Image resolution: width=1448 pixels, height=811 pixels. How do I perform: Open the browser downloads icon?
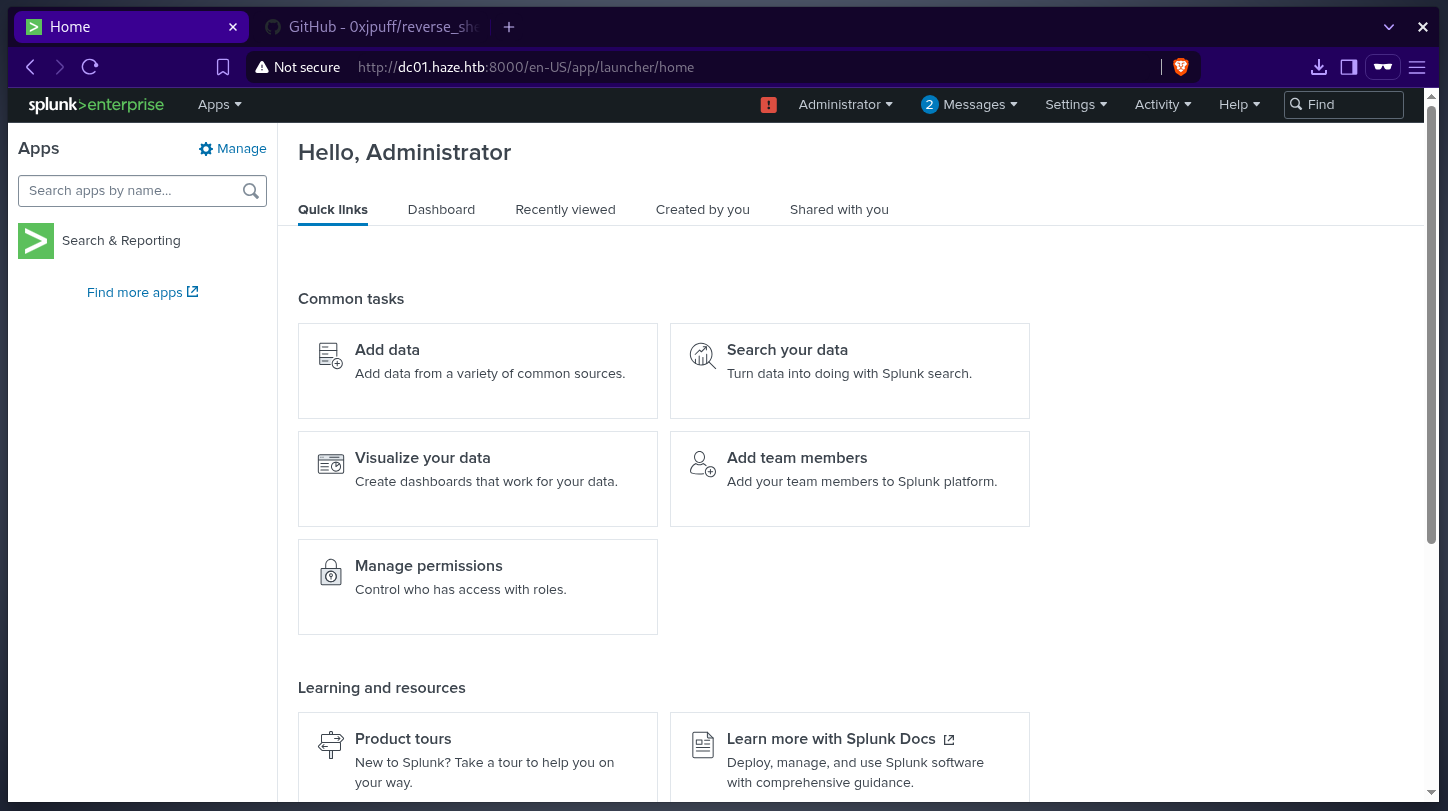pos(1318,67)
